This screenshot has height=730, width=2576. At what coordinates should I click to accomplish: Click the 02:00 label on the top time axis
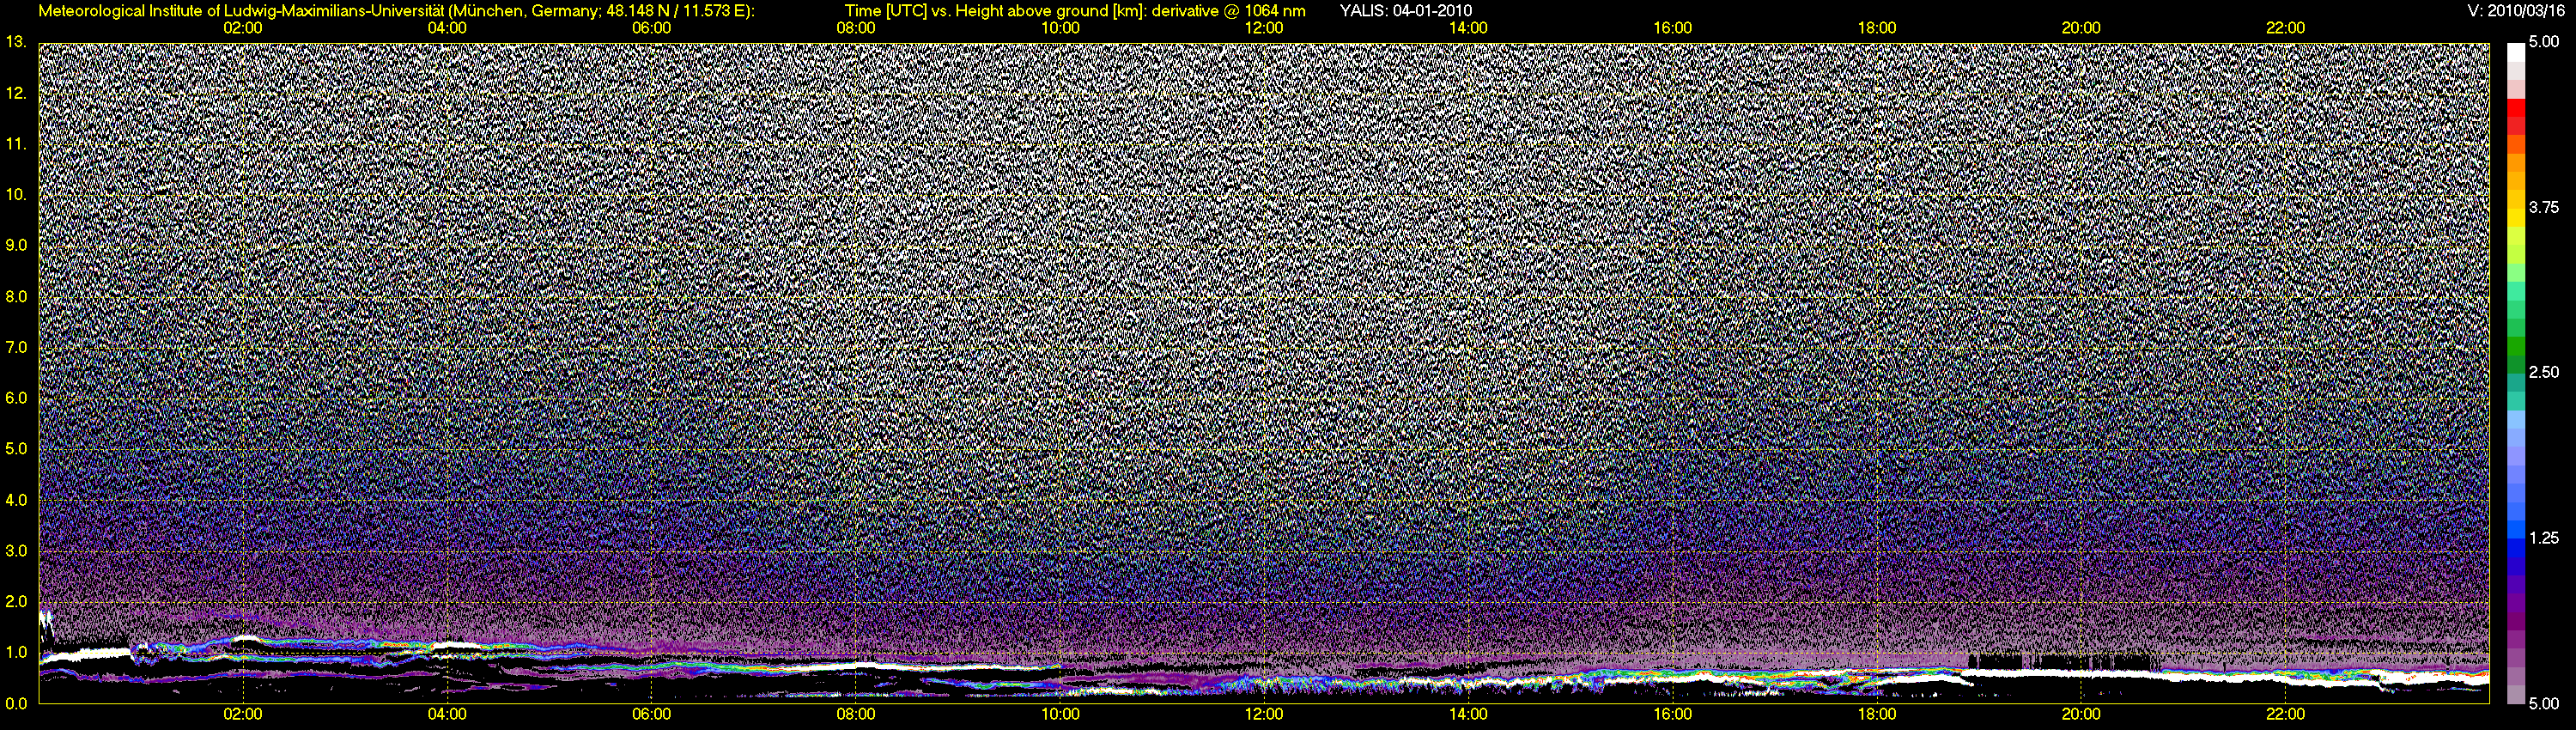point(243,28)
